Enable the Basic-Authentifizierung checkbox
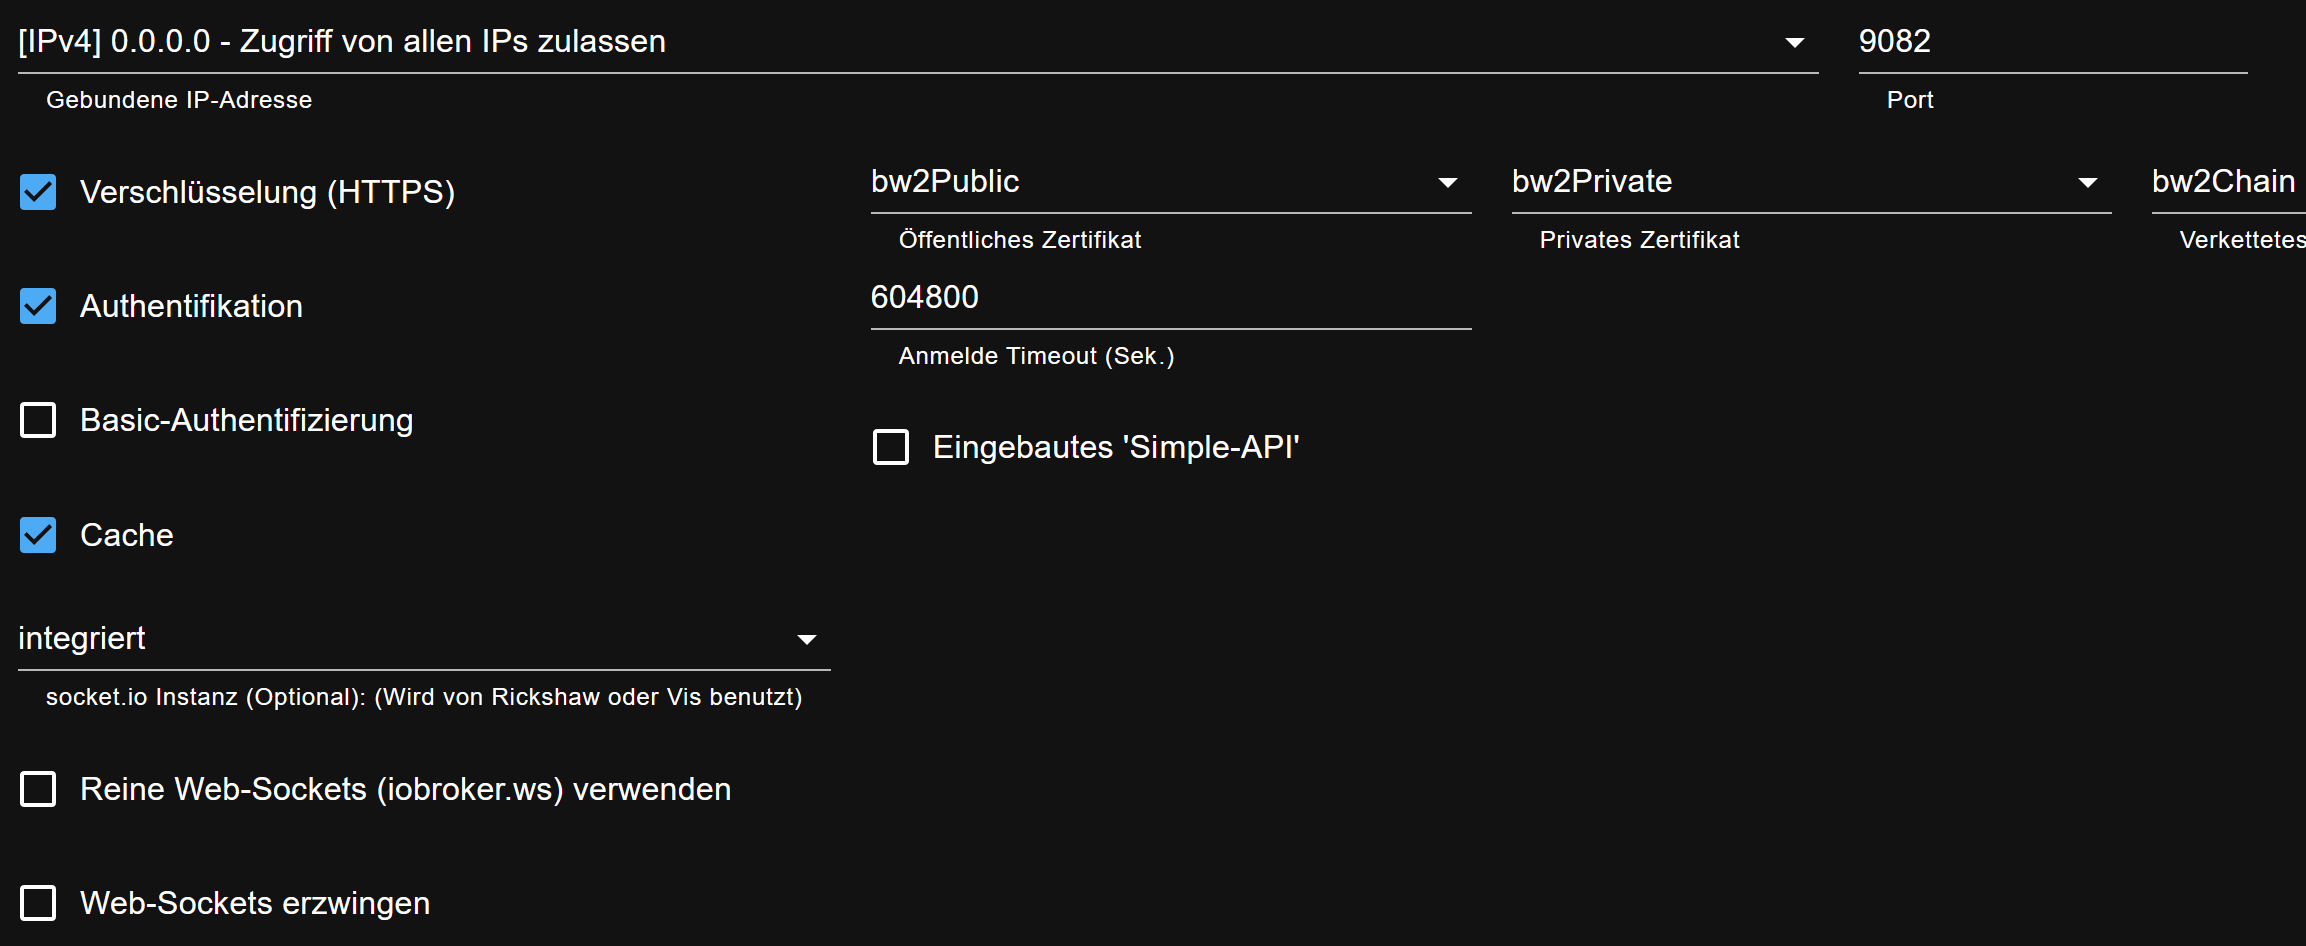Screen dimensions: 2306x946 coord(38,420)
